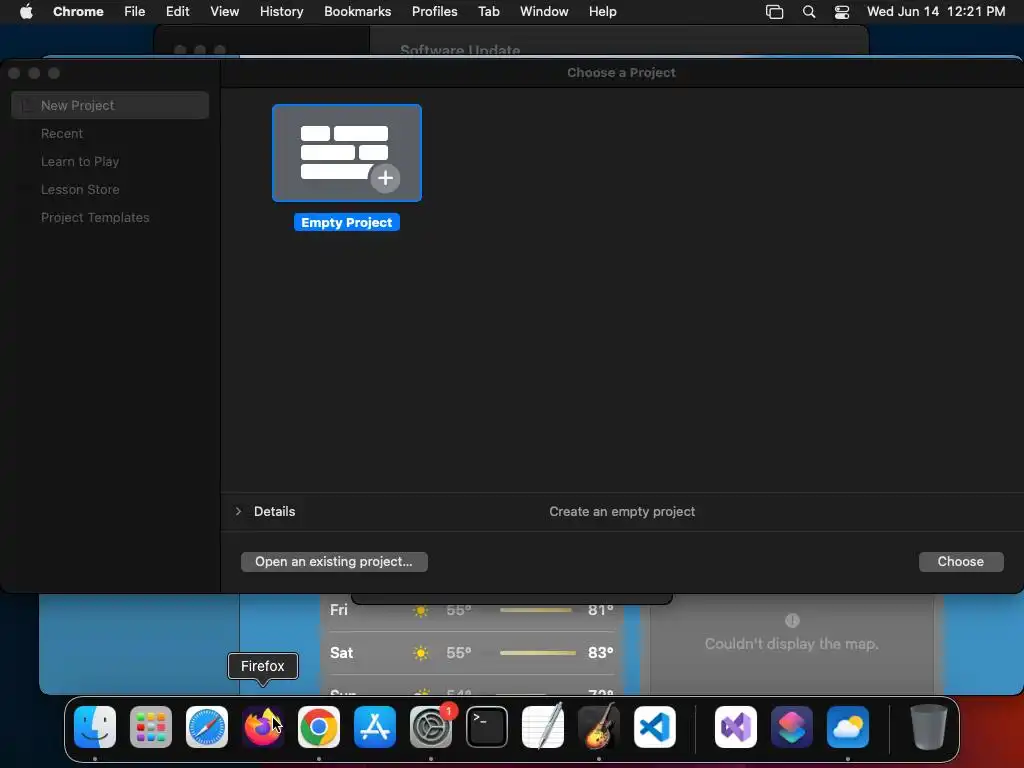Open the Edit menu
Screen dimensions: 1024x768
[177, 11]
